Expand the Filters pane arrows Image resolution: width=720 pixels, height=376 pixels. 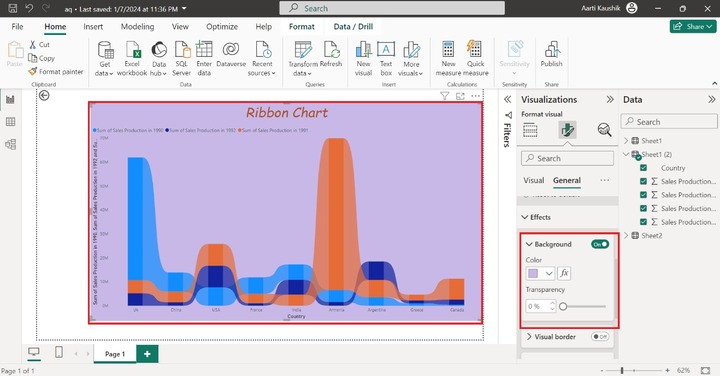coord(507,100)
